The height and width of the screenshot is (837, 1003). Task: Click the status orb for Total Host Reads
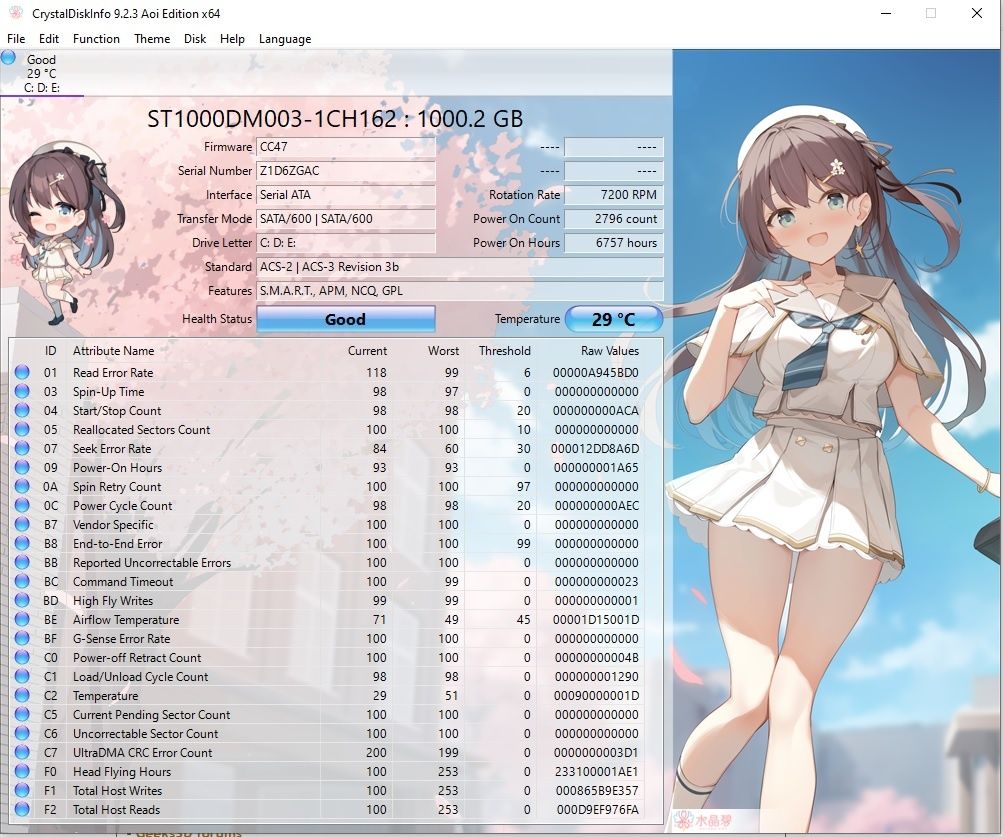pos(22,809)
